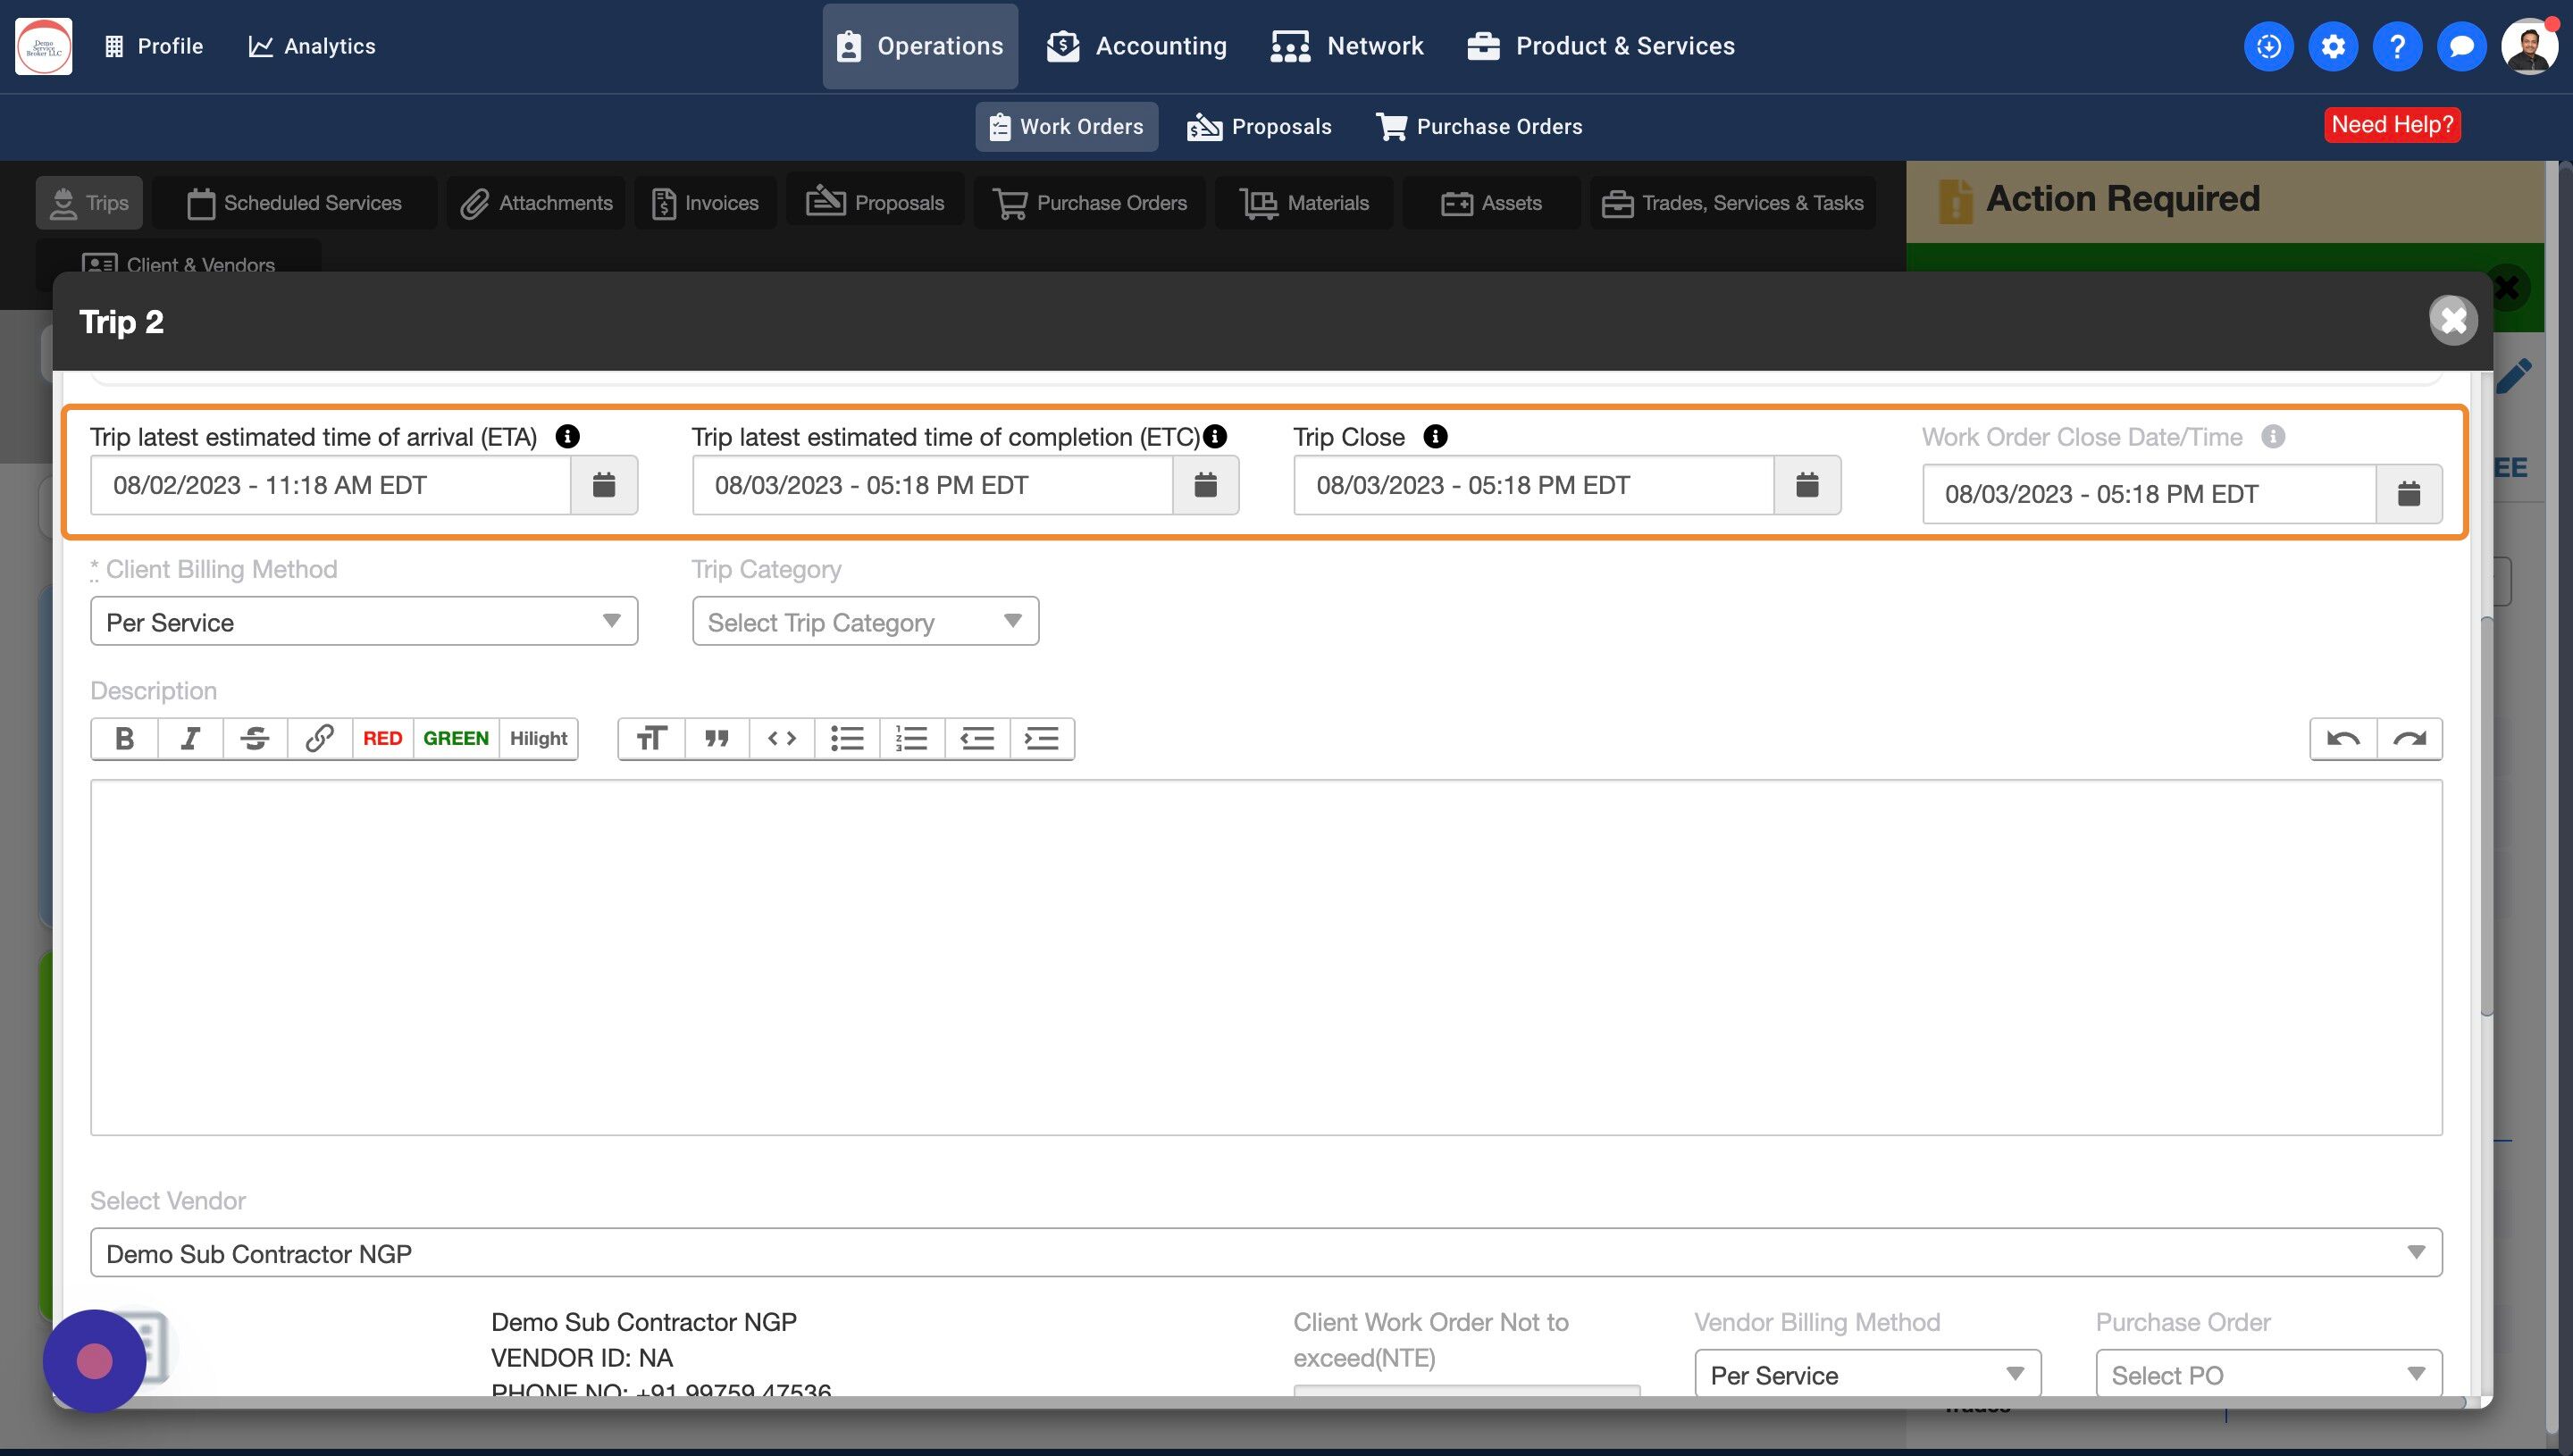Apply GREEN text color
Viewport: 2573px width, 1456px height.
(455, 739)
